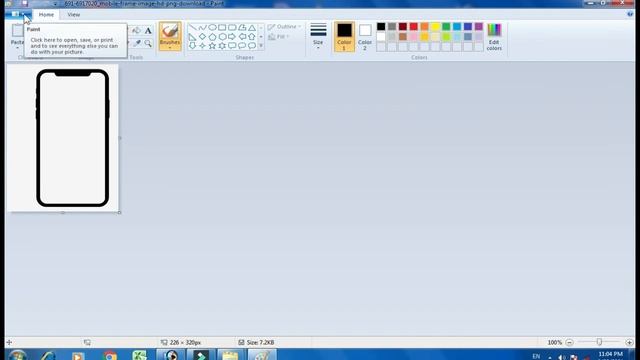Select the Fill with color bucket tool

click(137, 31)
